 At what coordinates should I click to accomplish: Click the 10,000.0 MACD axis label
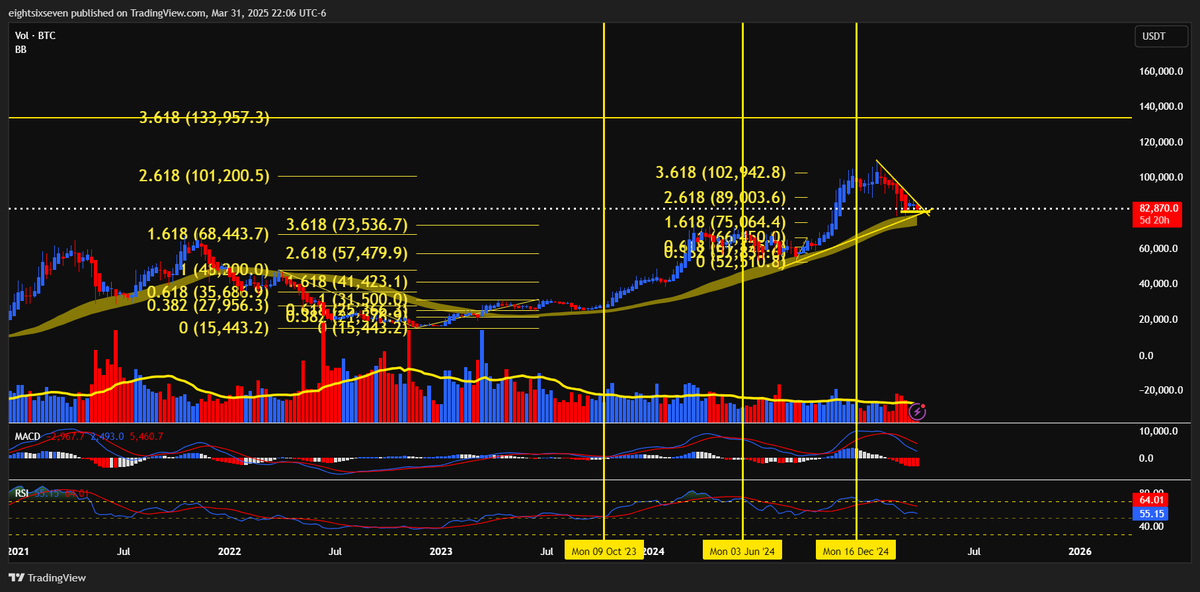point(1160,431)
